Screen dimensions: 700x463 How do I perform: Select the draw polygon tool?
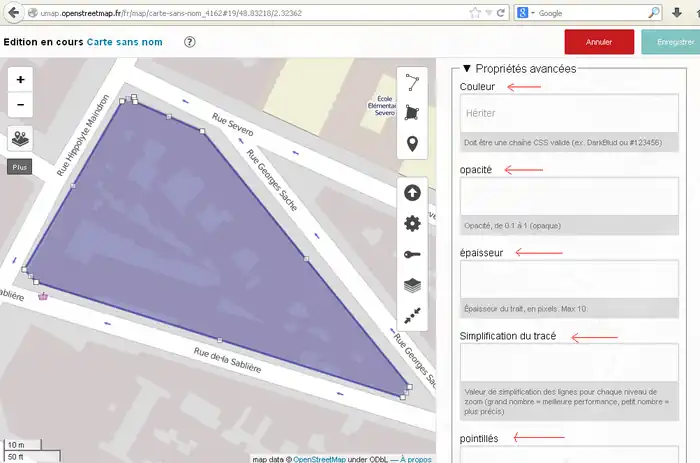click(x=412, y=114)
